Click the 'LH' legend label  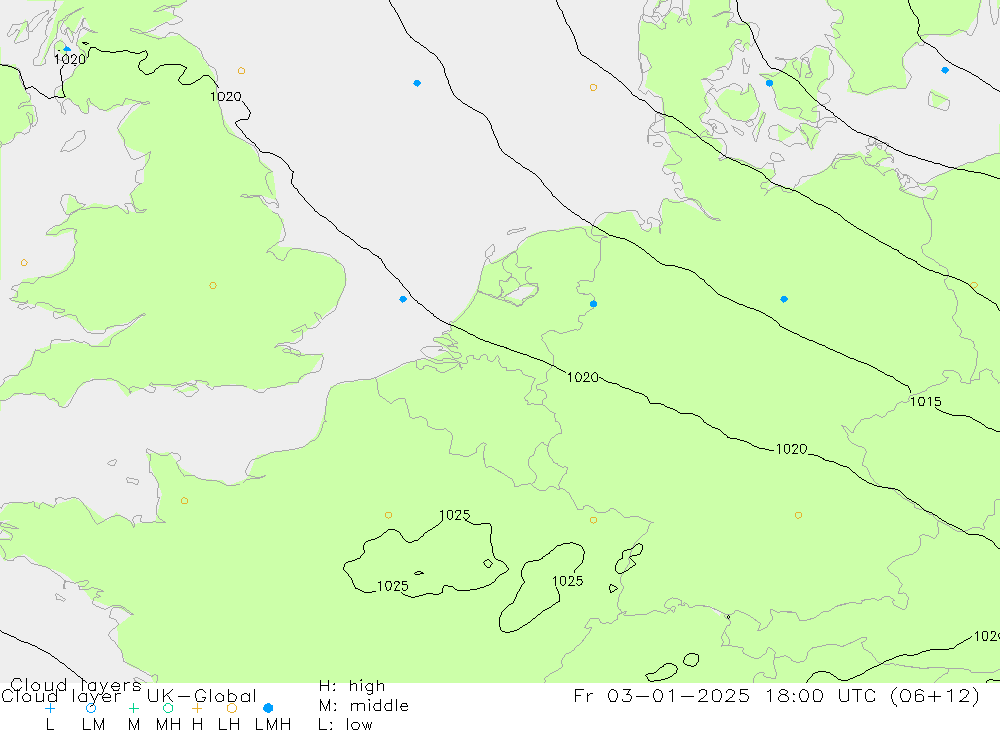point(229,725)
